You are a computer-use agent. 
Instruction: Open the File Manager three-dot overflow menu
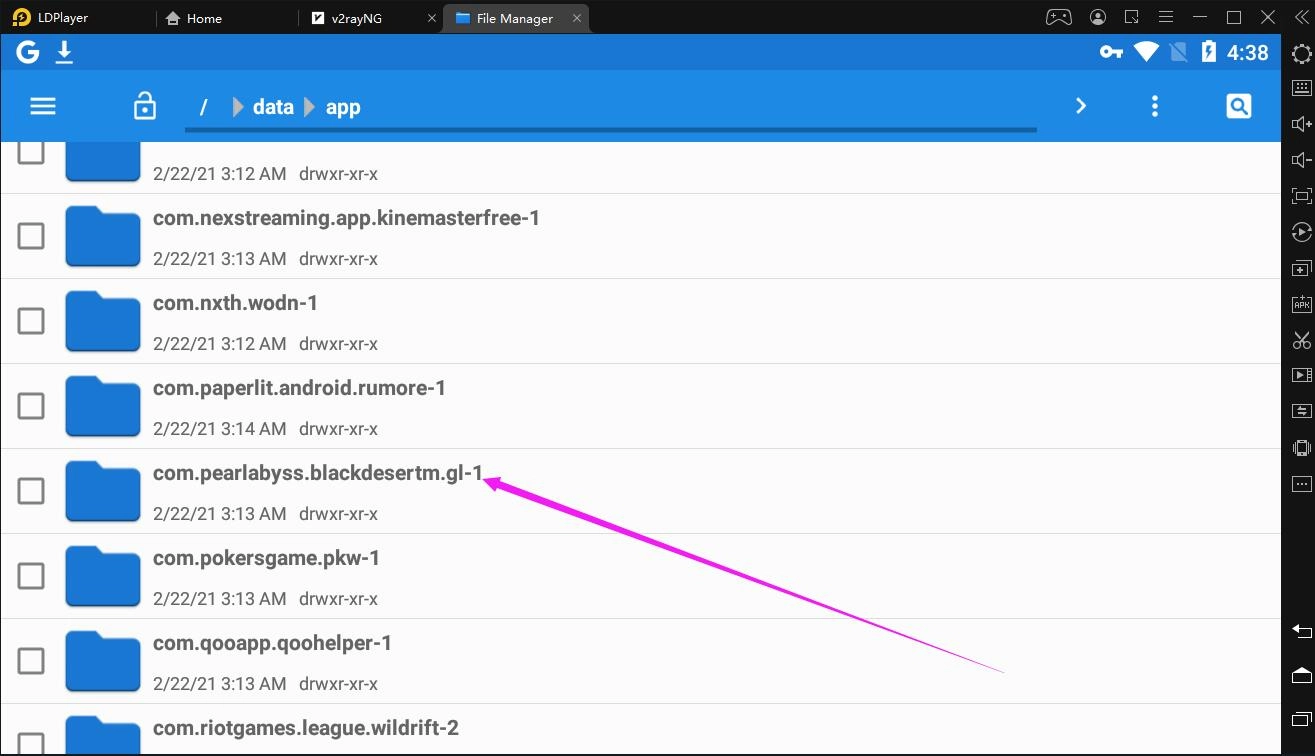point(1154,105)
